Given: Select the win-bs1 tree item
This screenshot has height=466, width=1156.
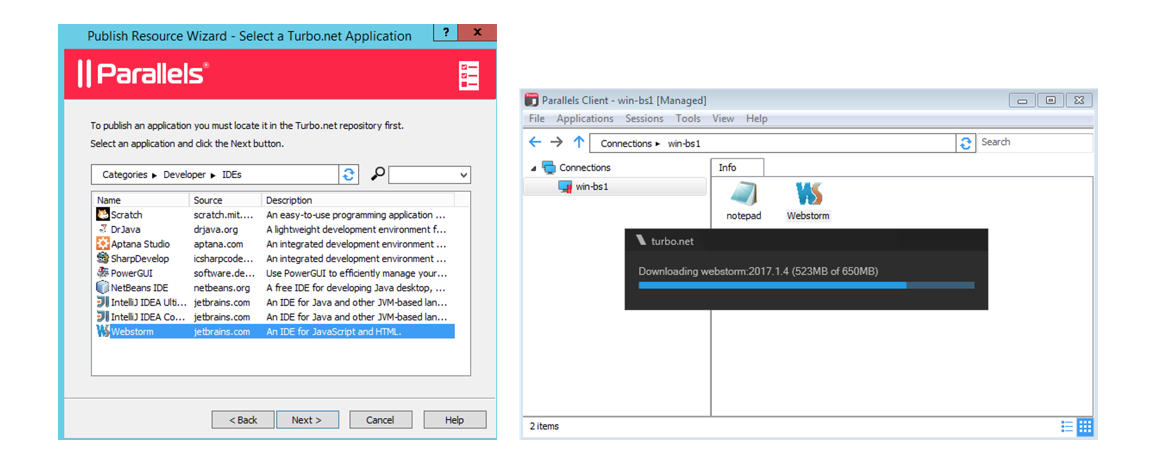Looking at the screenshot, I should pos(614,187).
